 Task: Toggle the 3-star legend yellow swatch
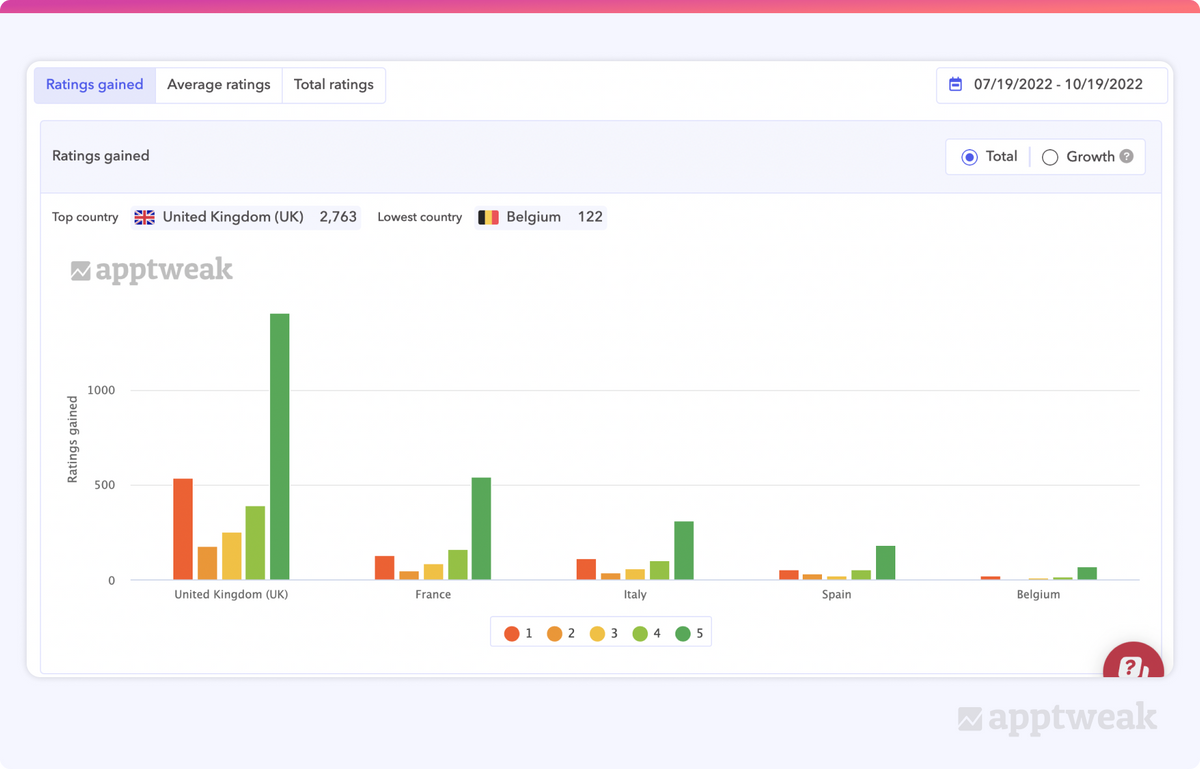[x=597, y=633]
